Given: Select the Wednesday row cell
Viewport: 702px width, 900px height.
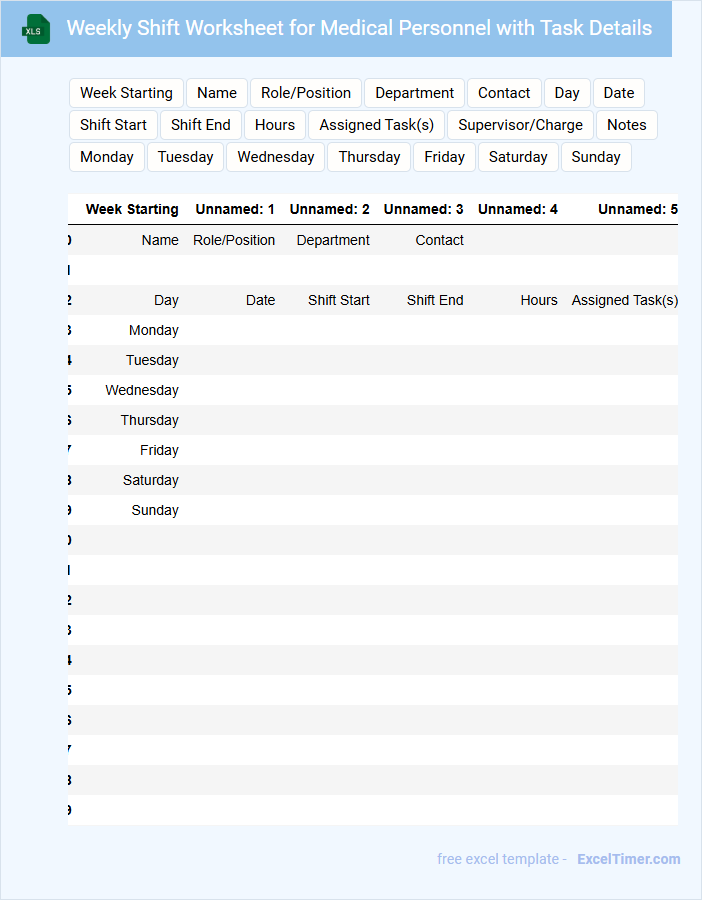Looking at the screenshot, I should 142,390.
